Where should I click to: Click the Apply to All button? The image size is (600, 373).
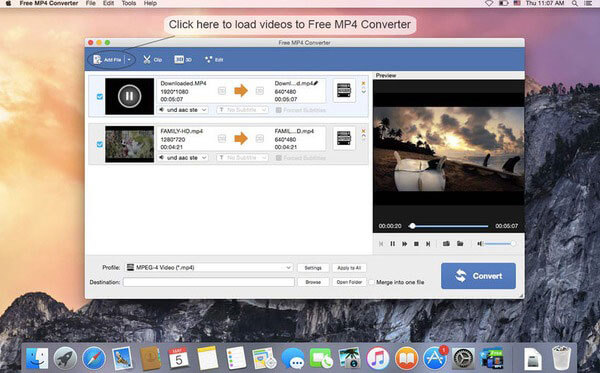pos(349,268)
